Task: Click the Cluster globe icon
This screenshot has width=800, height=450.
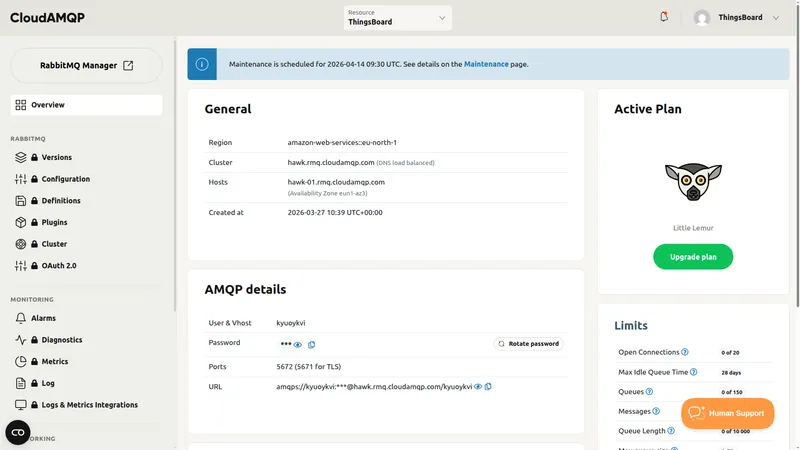Action: 20,244
